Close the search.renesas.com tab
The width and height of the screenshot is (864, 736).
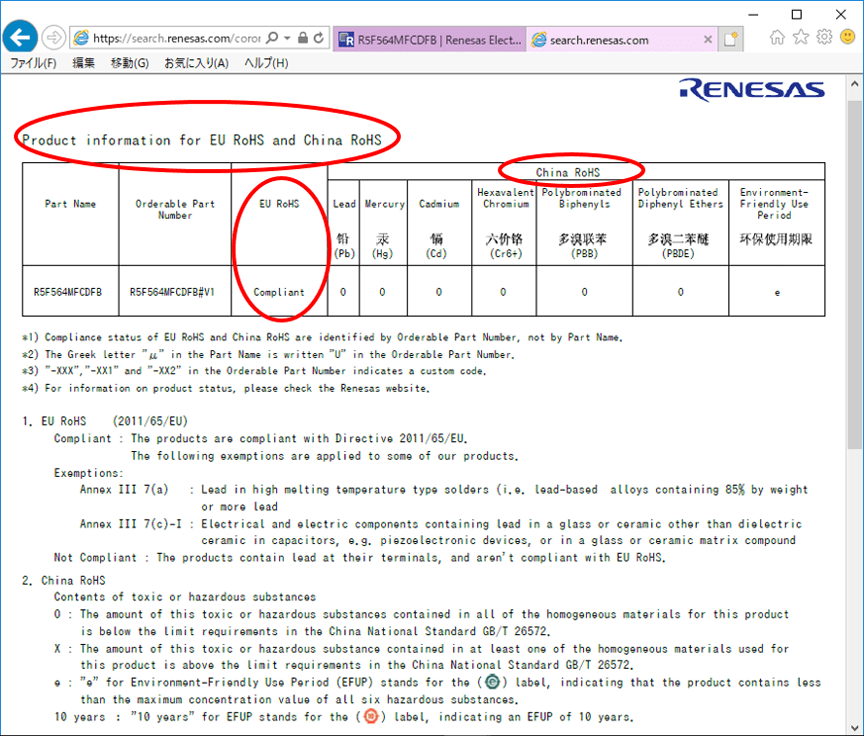coord(708,40)
